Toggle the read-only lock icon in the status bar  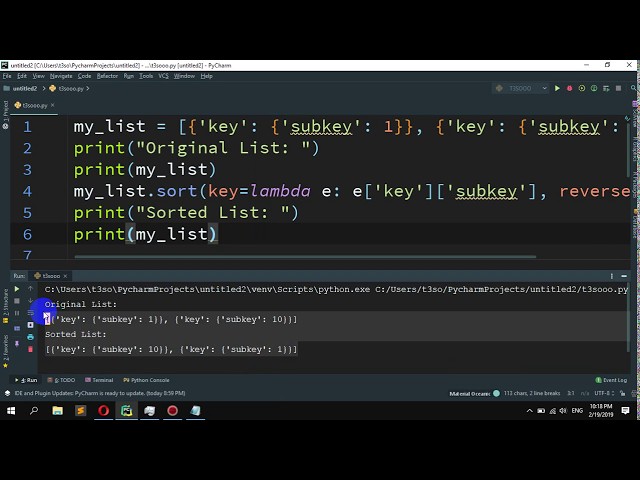tap(622, 393)
